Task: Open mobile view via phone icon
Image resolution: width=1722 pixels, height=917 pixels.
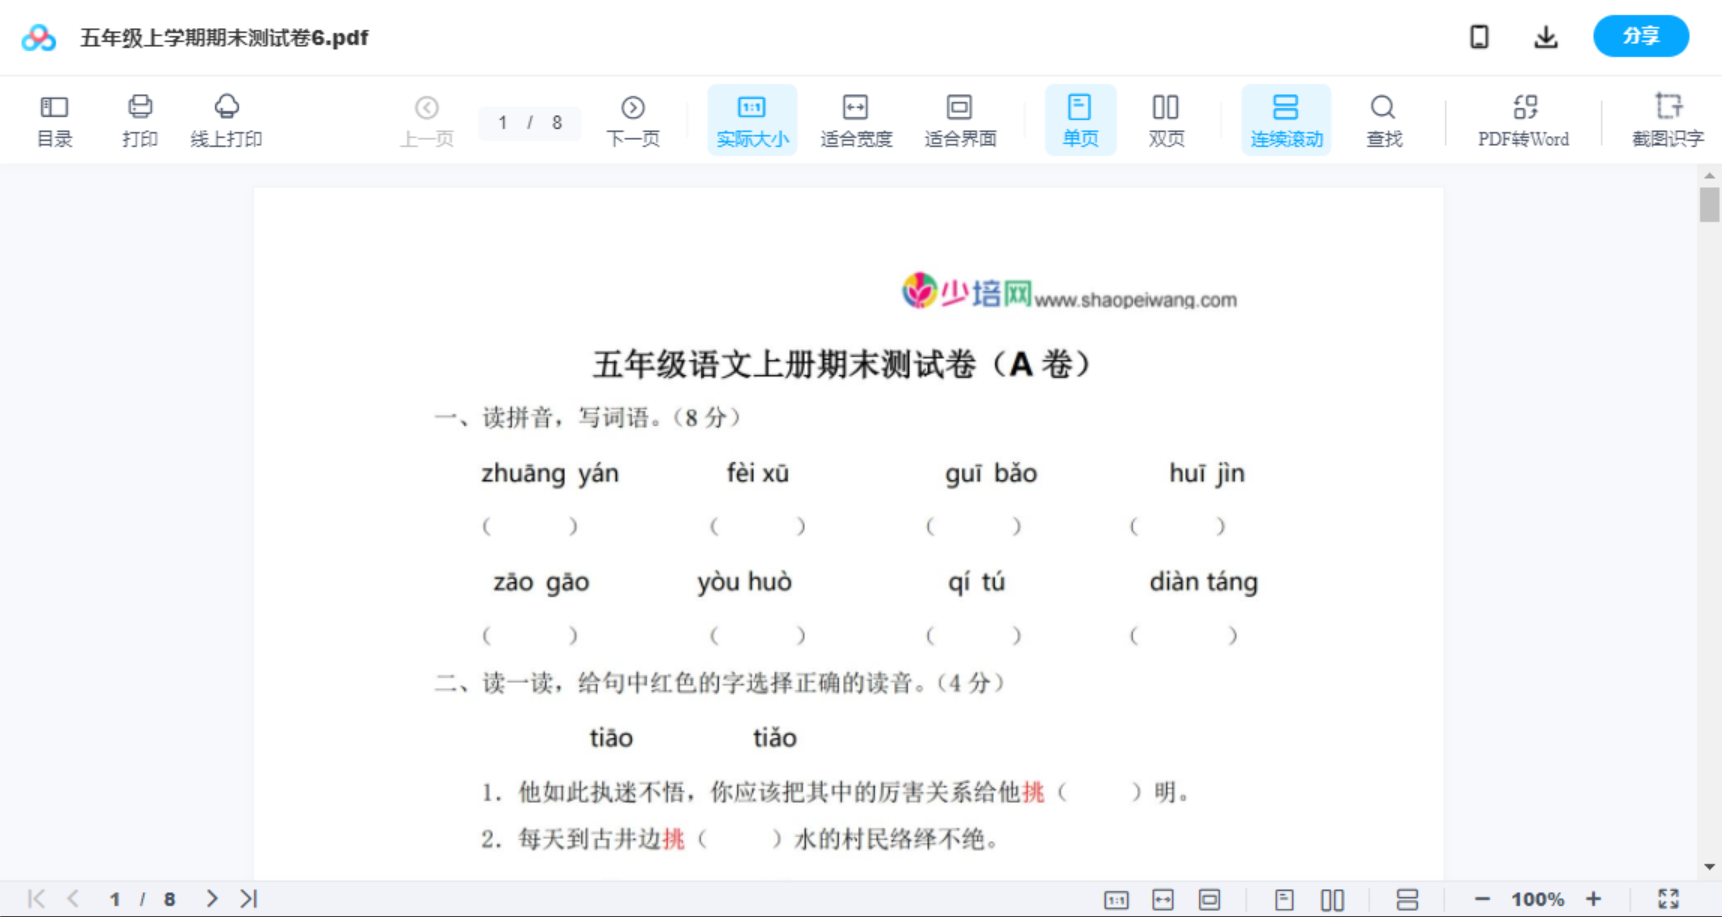Action: [x=1479, y=36]
